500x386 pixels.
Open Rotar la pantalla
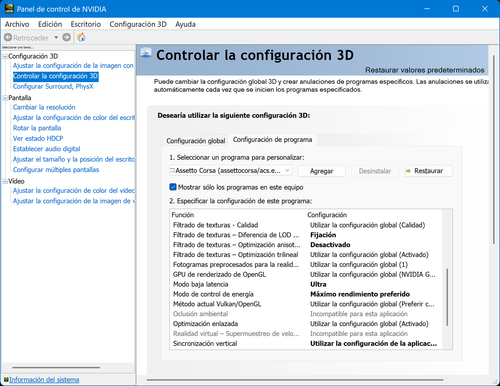(37, 128)
